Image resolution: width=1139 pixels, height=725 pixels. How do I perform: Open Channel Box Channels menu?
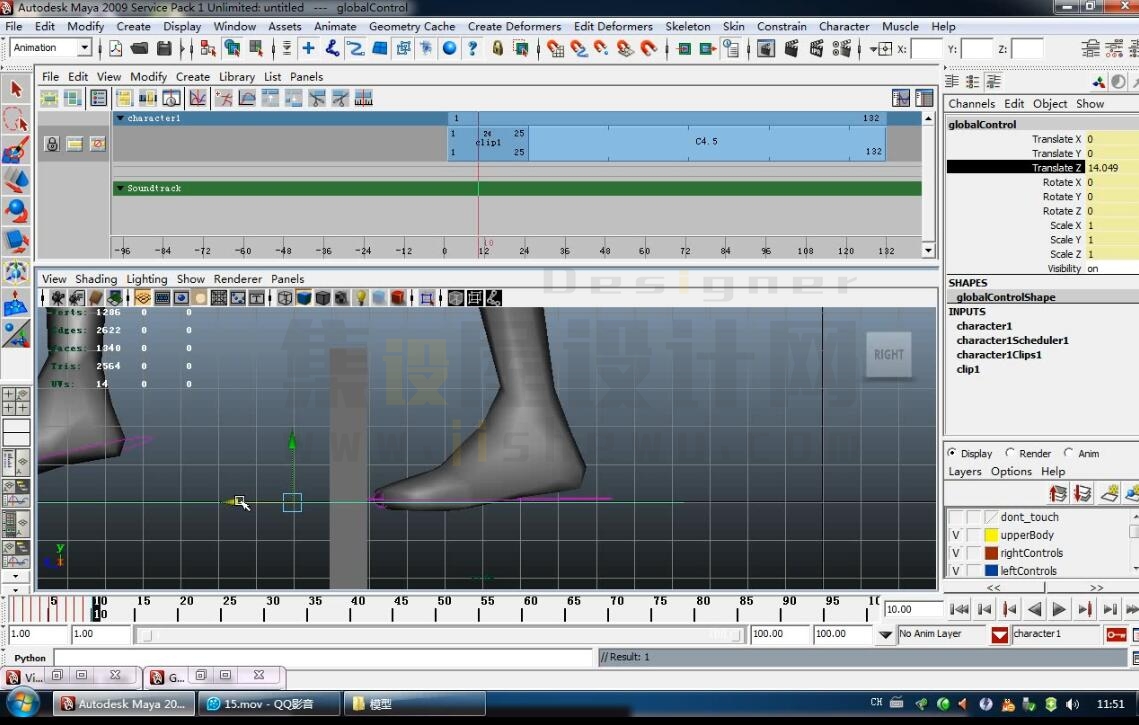tap(971, 104)
